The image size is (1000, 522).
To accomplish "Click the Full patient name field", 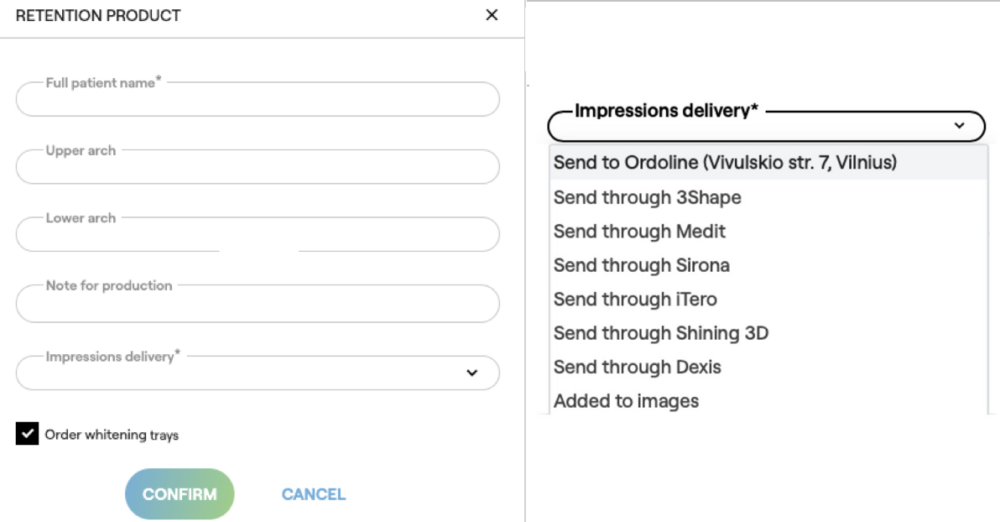I will 257,100.
